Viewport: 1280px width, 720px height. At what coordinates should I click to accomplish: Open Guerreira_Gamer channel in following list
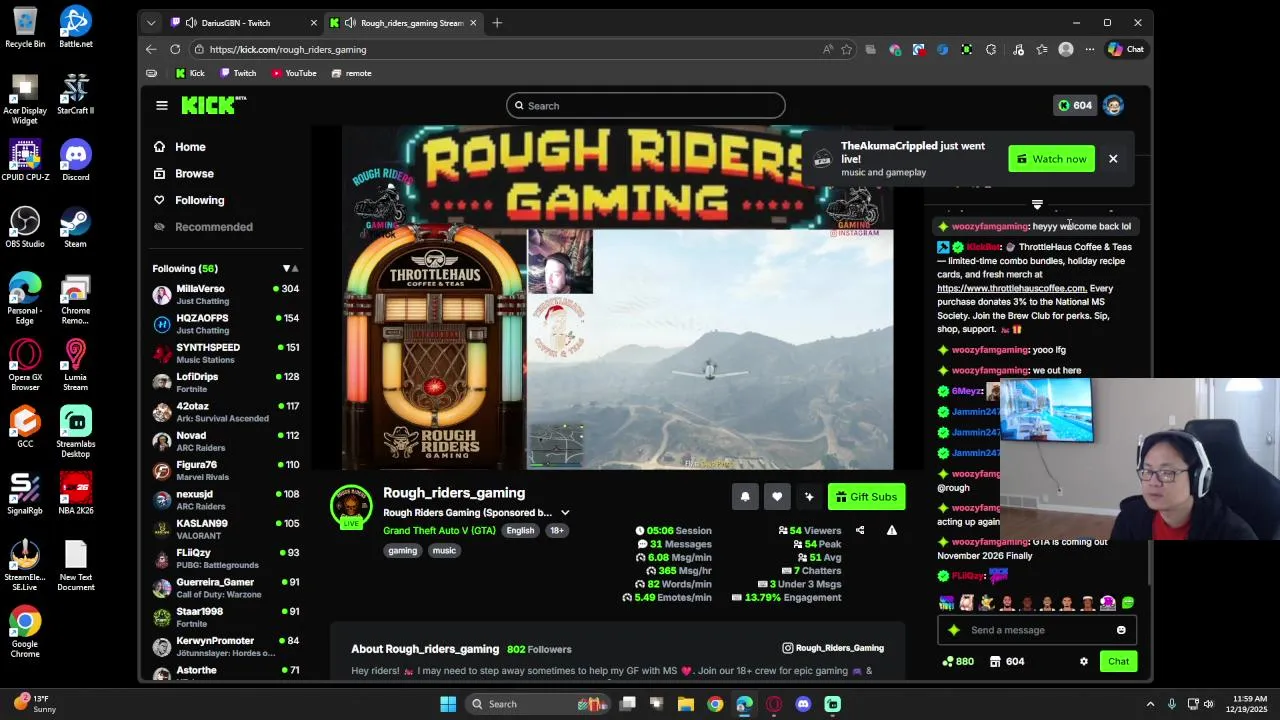coord(225,587)
